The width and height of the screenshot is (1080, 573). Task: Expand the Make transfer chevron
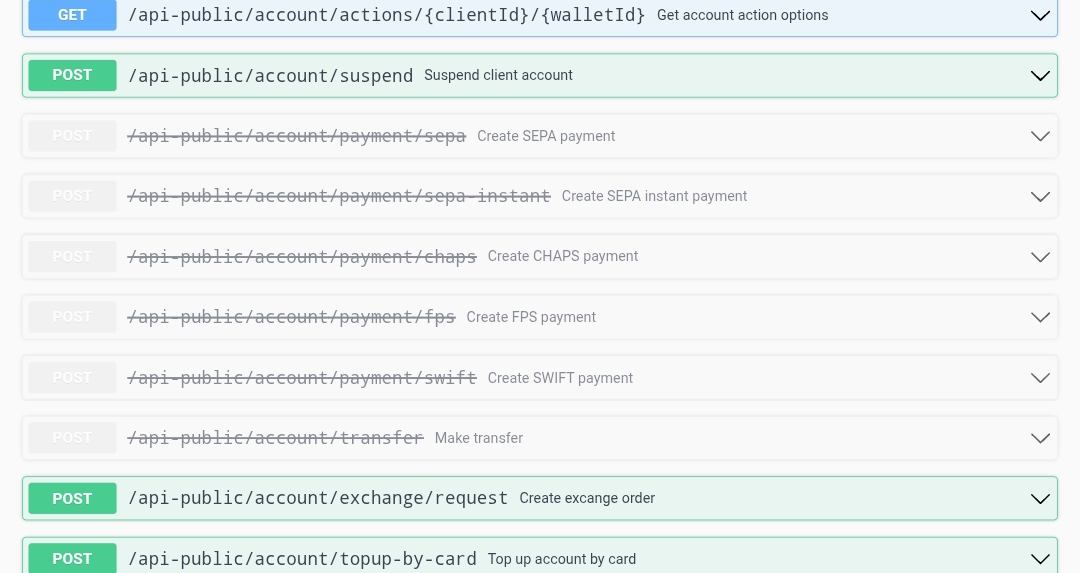(x=1040, y=438)
